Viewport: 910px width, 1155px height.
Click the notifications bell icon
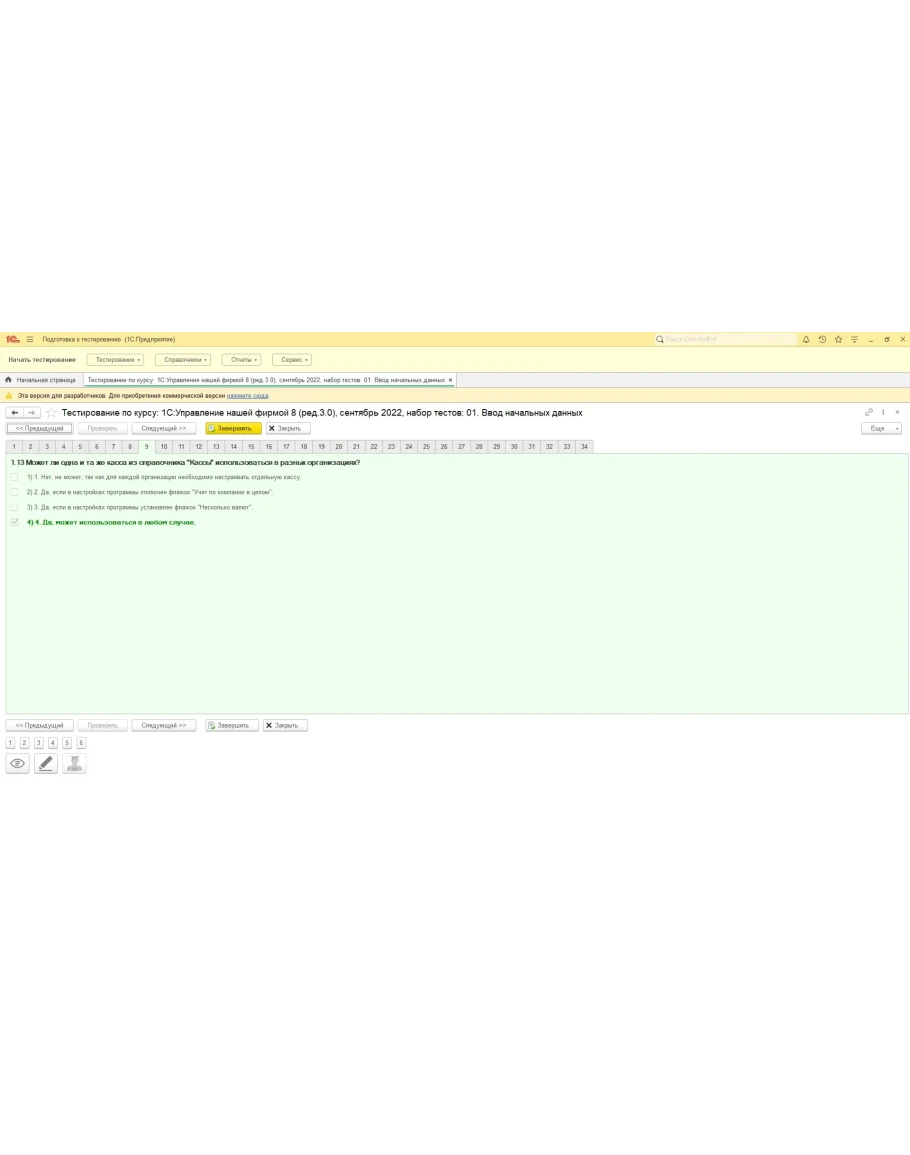(806, 339)
